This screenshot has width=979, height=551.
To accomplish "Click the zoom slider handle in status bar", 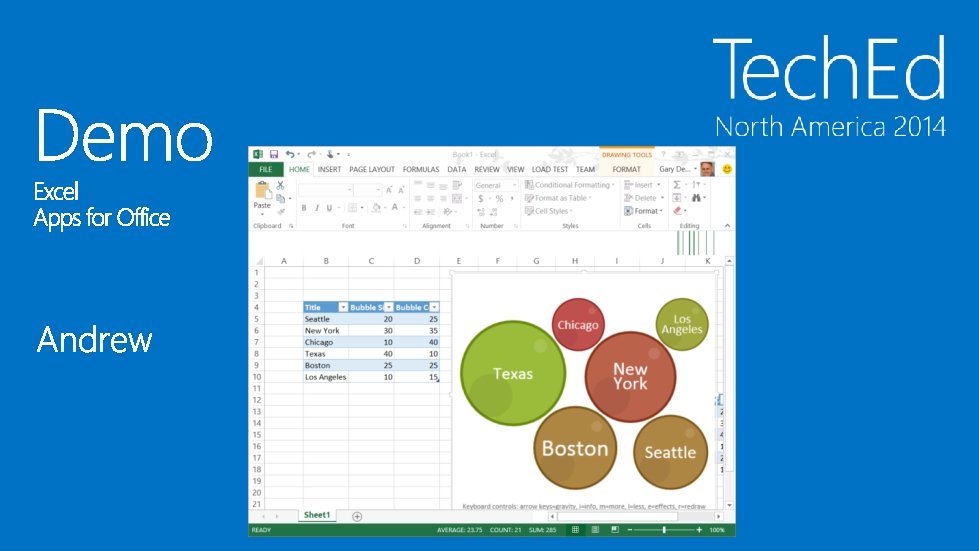I will tap(664, 530).
